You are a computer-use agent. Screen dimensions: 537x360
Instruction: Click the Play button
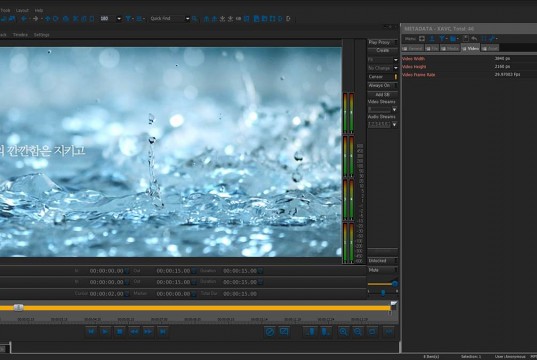click(x=105, y=332)
